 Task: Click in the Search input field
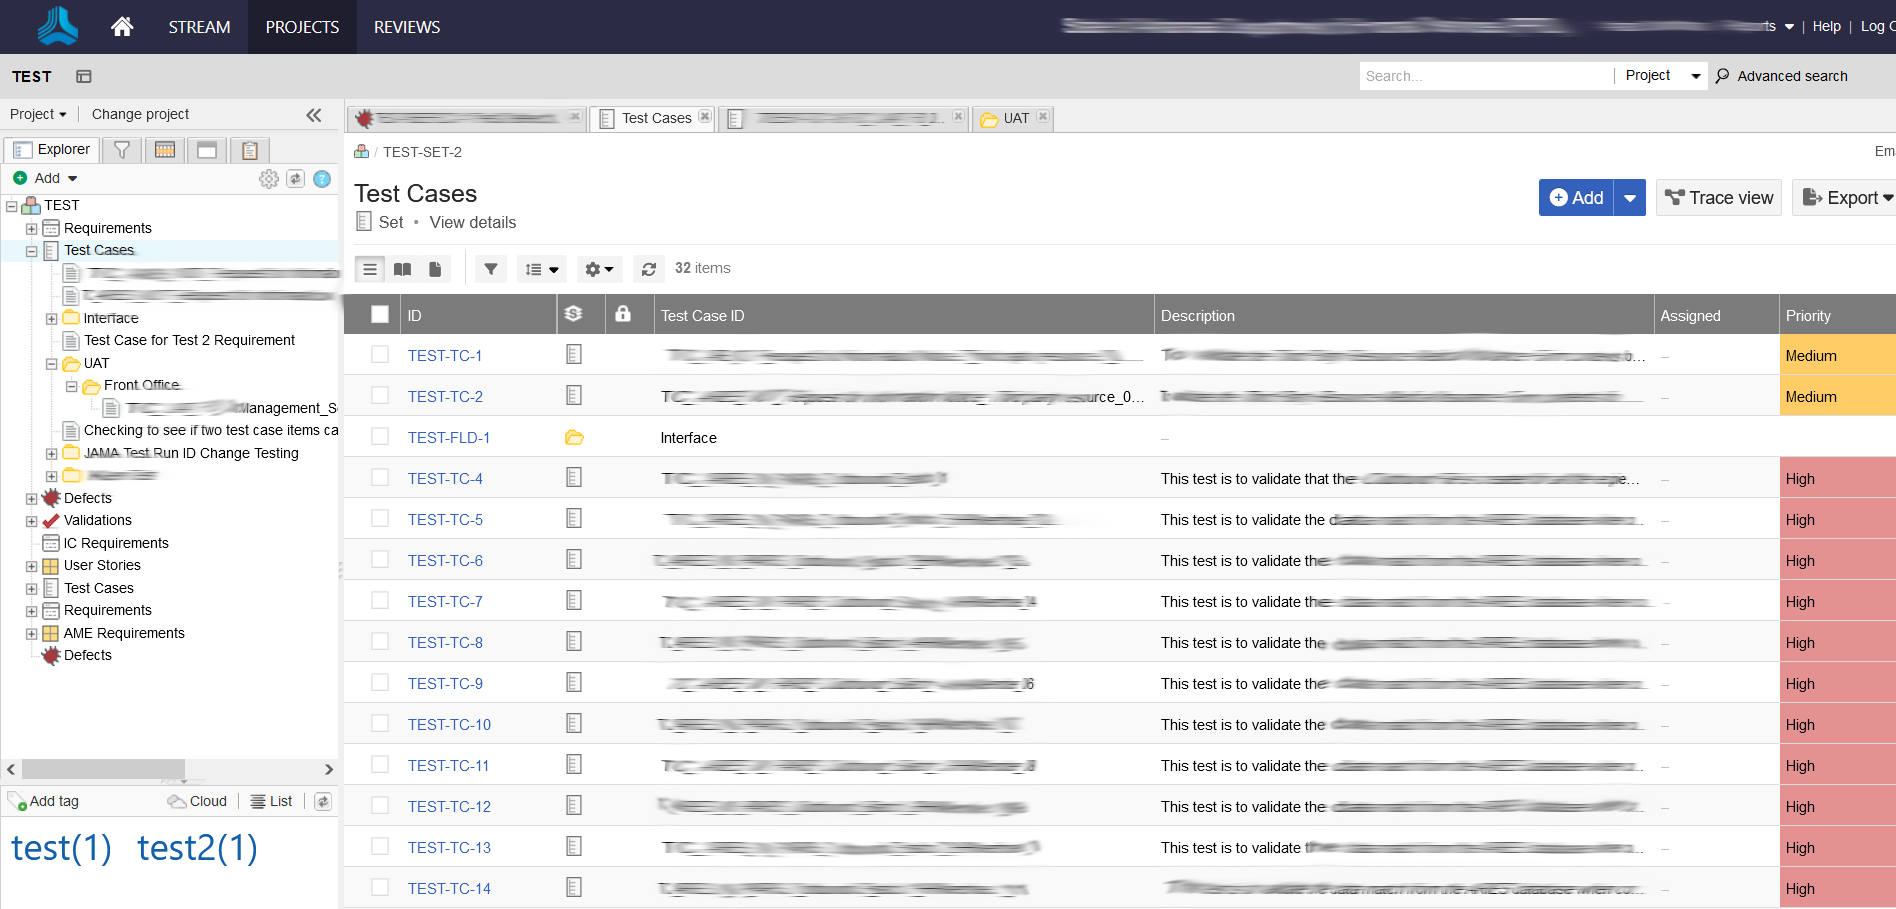[1485, 76]
